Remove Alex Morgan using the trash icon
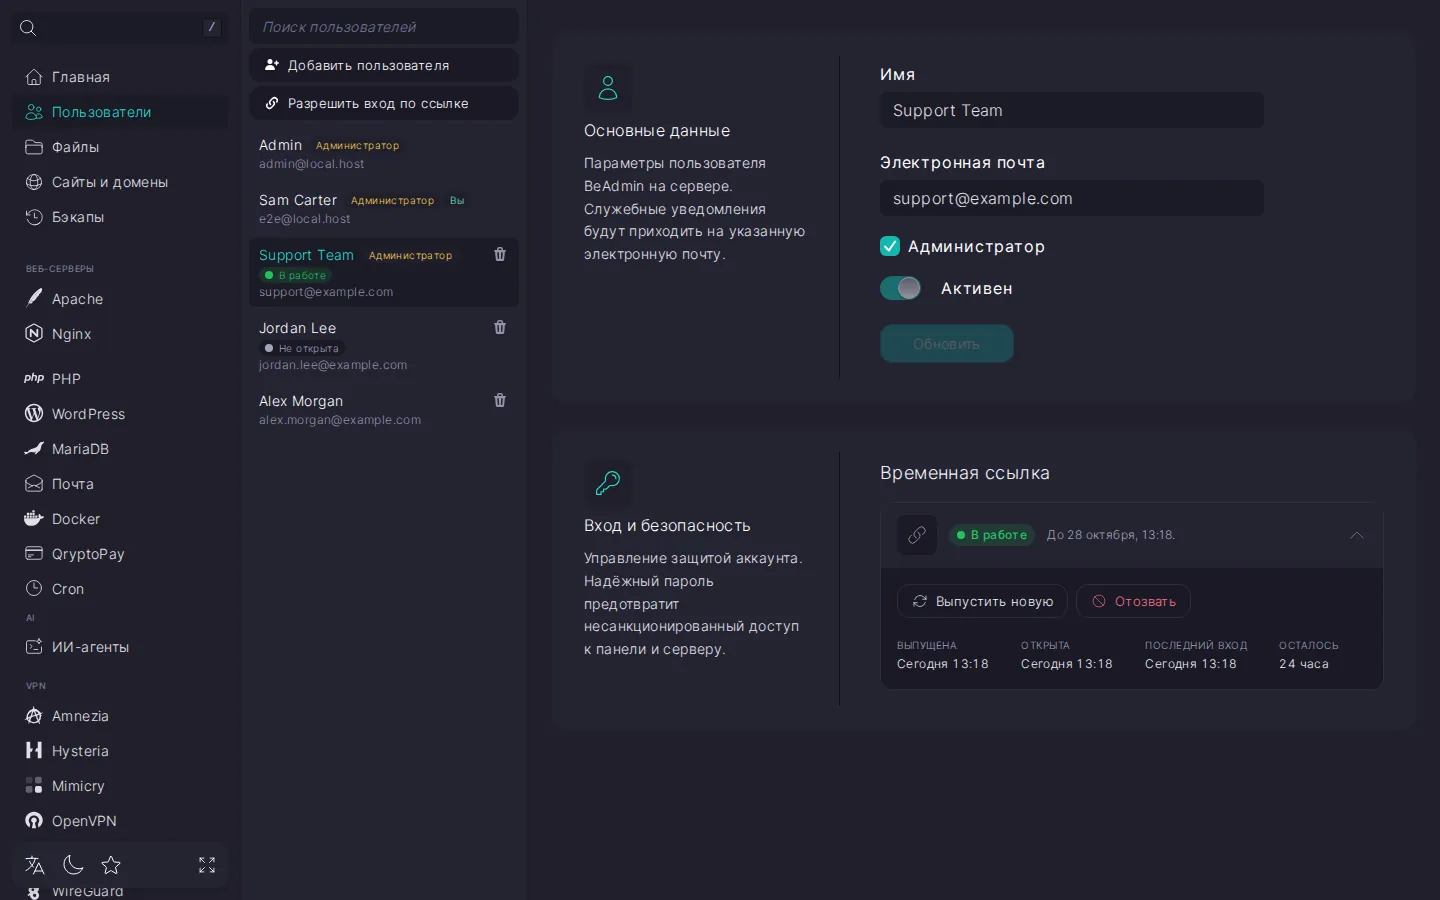Viewport: 1440px width, 900px height. click(500, 401)
